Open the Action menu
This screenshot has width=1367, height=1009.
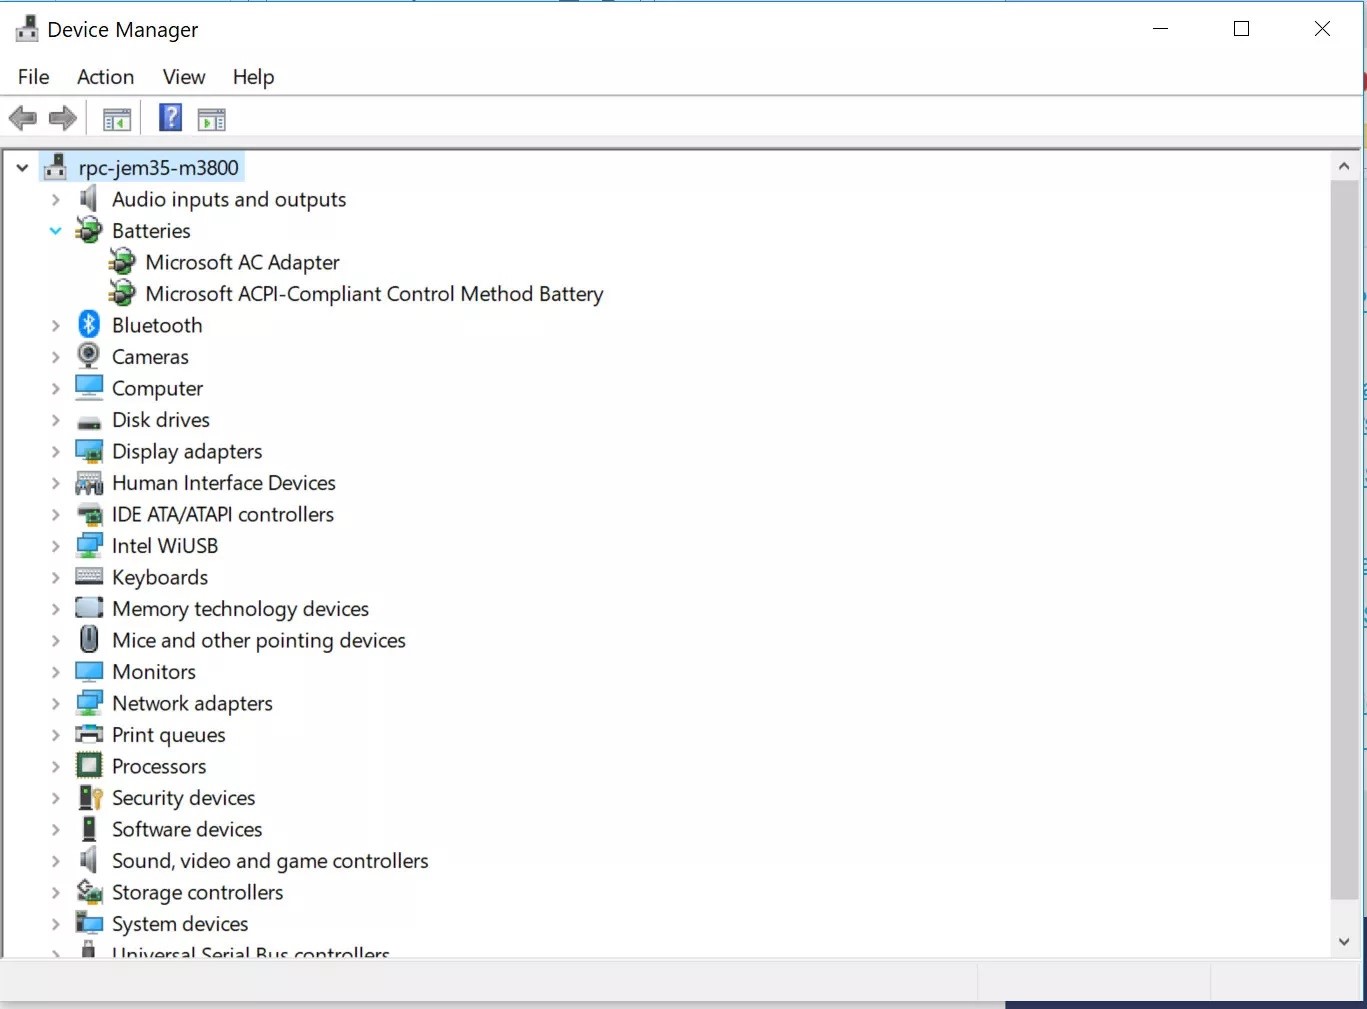point(105,77)
